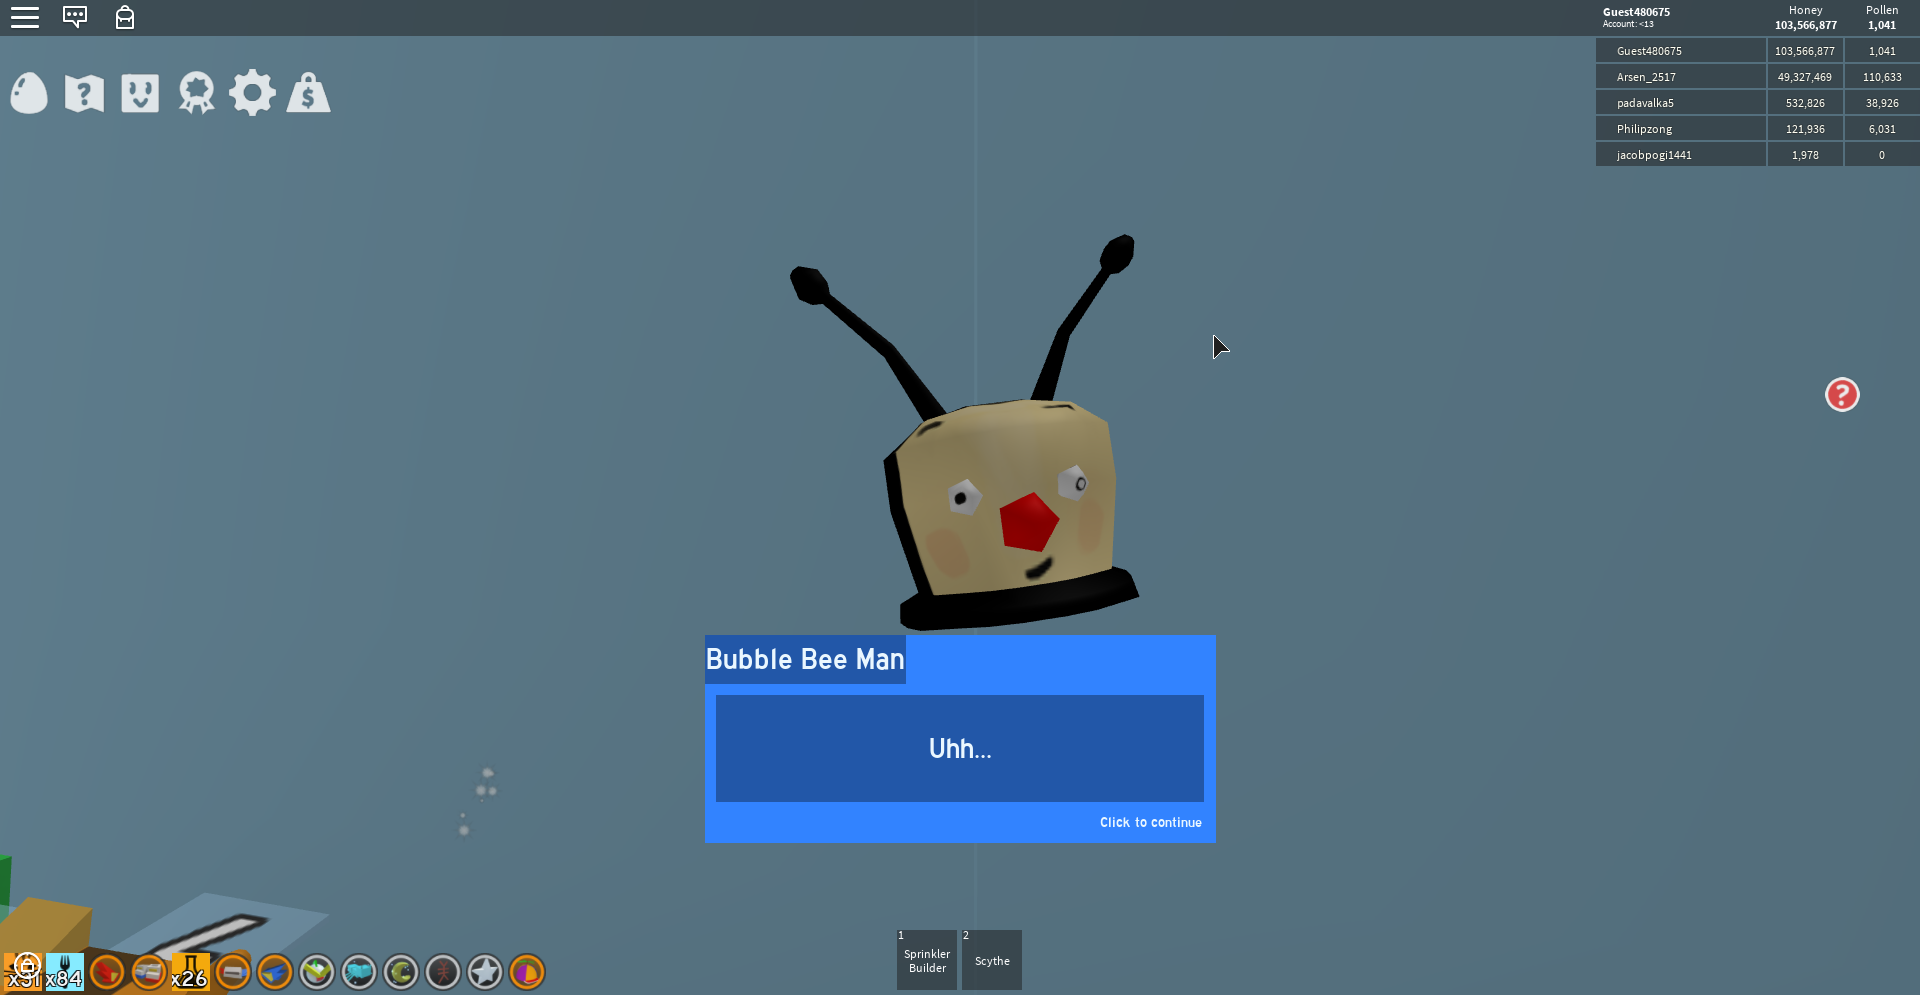1920x995 pixels.
Task: Open the backpack inventory icon
Action: click(x=125, y=17)
